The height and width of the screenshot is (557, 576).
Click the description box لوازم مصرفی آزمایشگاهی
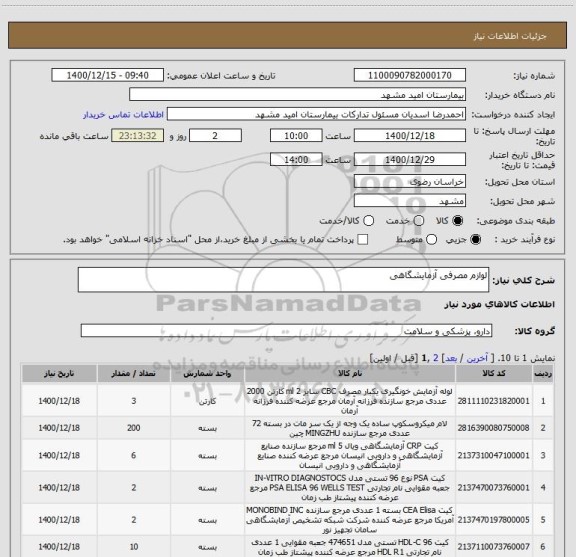click(283, 280)
